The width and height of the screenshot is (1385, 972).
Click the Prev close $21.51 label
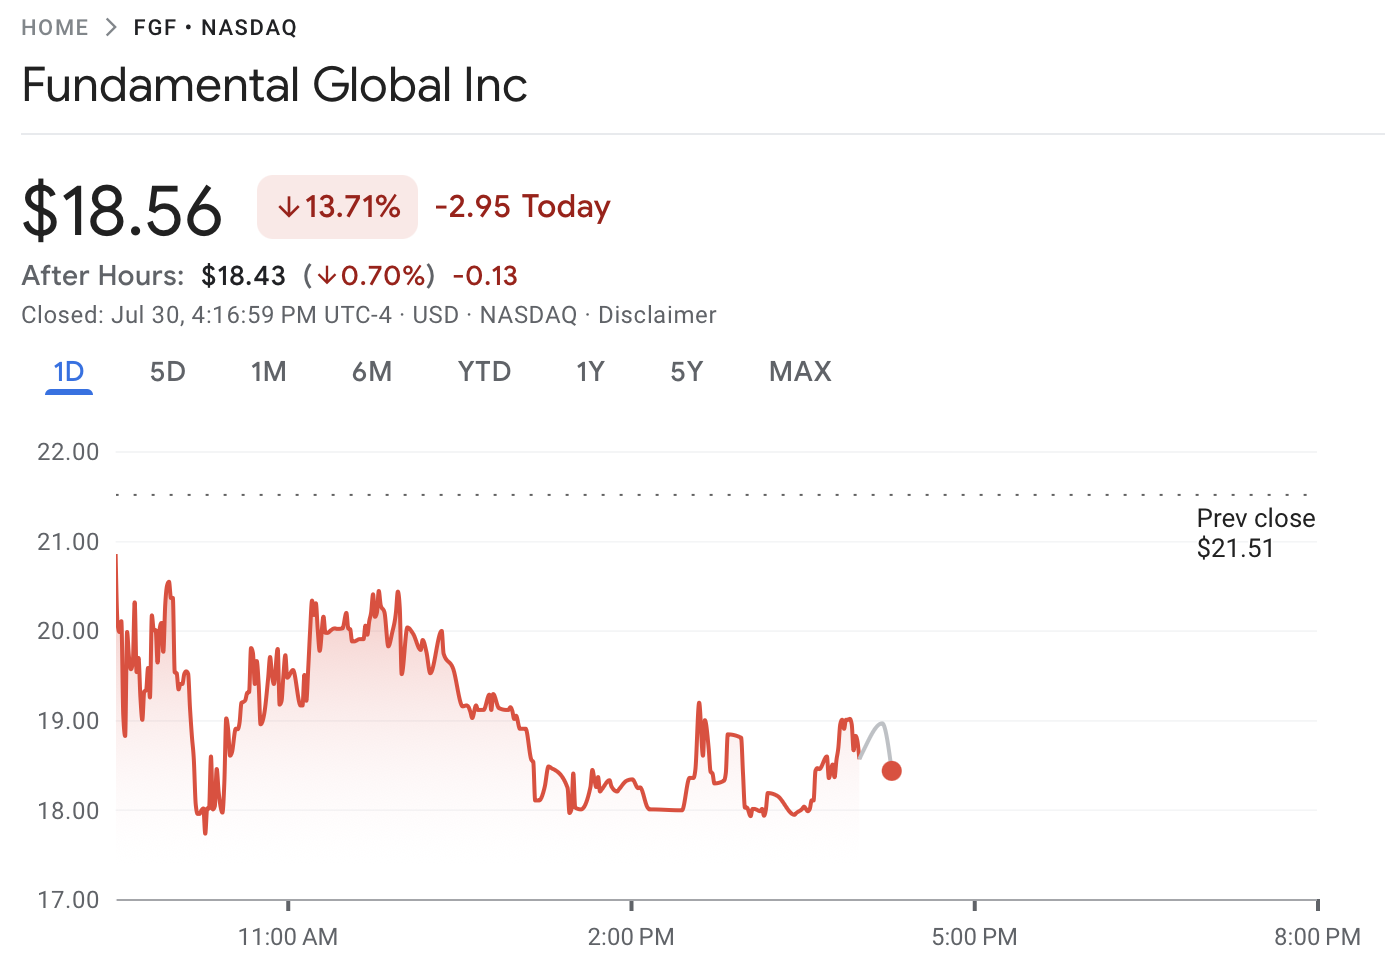click(1255, 533)
